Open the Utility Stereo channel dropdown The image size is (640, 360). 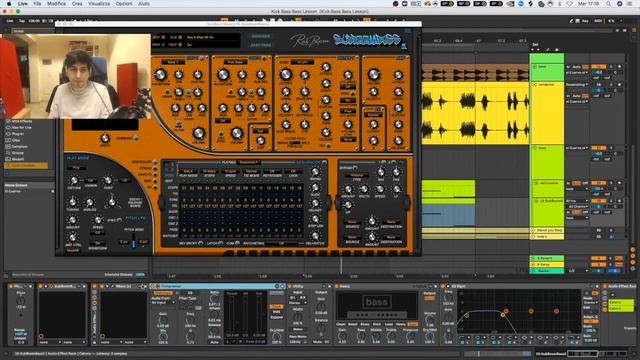pos(298,303)
